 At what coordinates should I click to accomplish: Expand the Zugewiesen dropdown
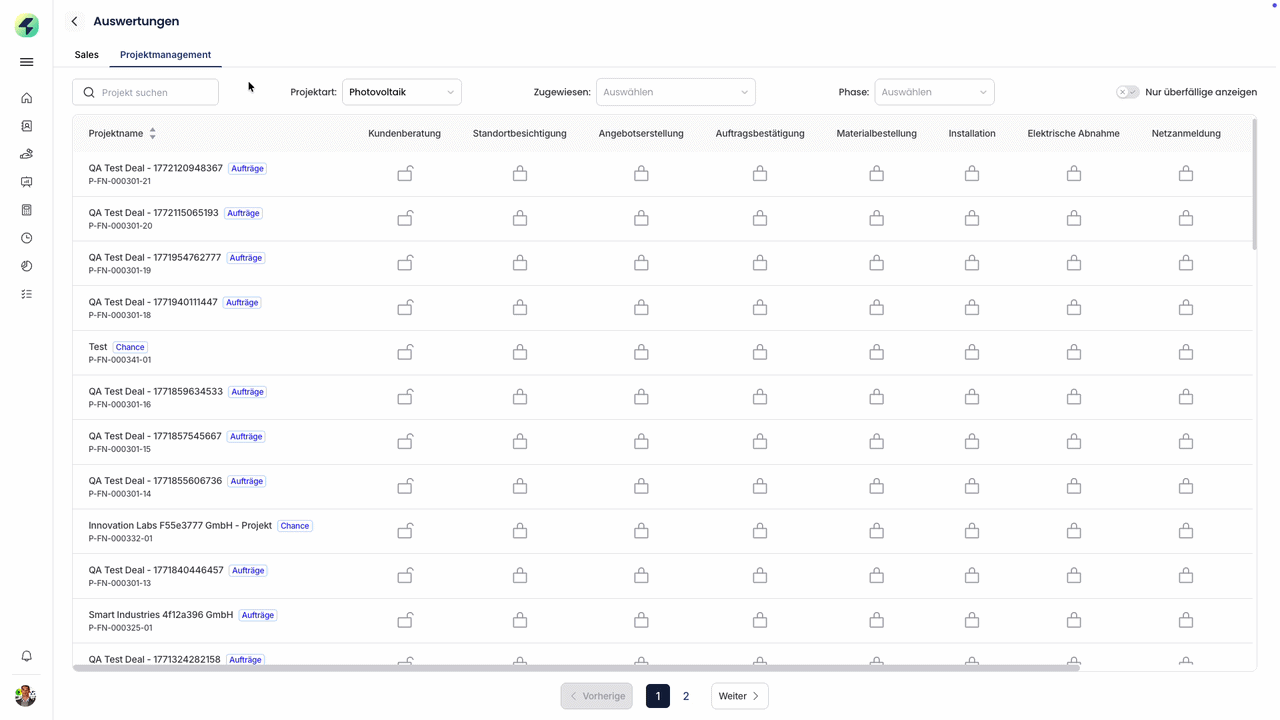point(675,92)
